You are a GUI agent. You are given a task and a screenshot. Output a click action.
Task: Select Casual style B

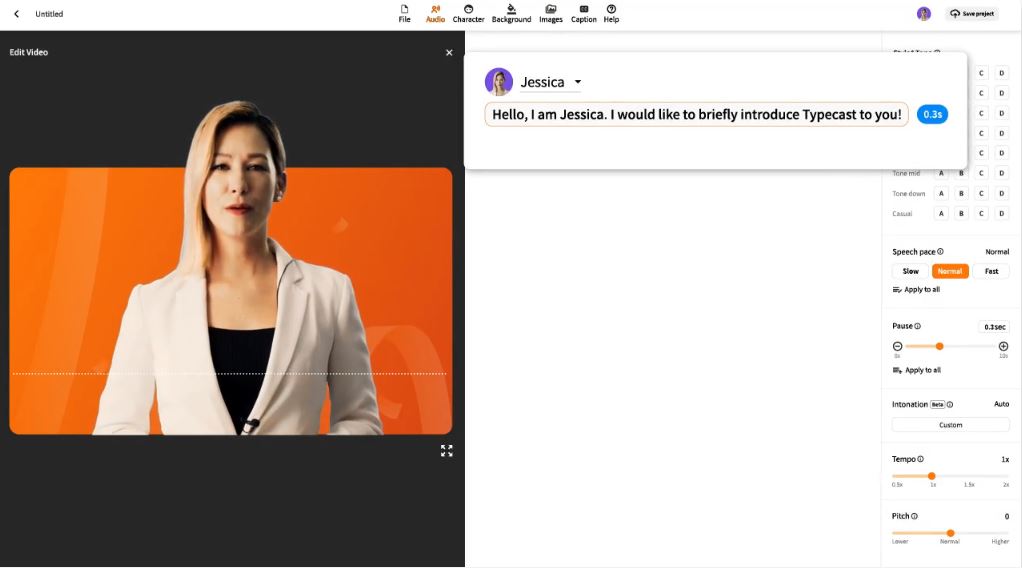point(961,214)
